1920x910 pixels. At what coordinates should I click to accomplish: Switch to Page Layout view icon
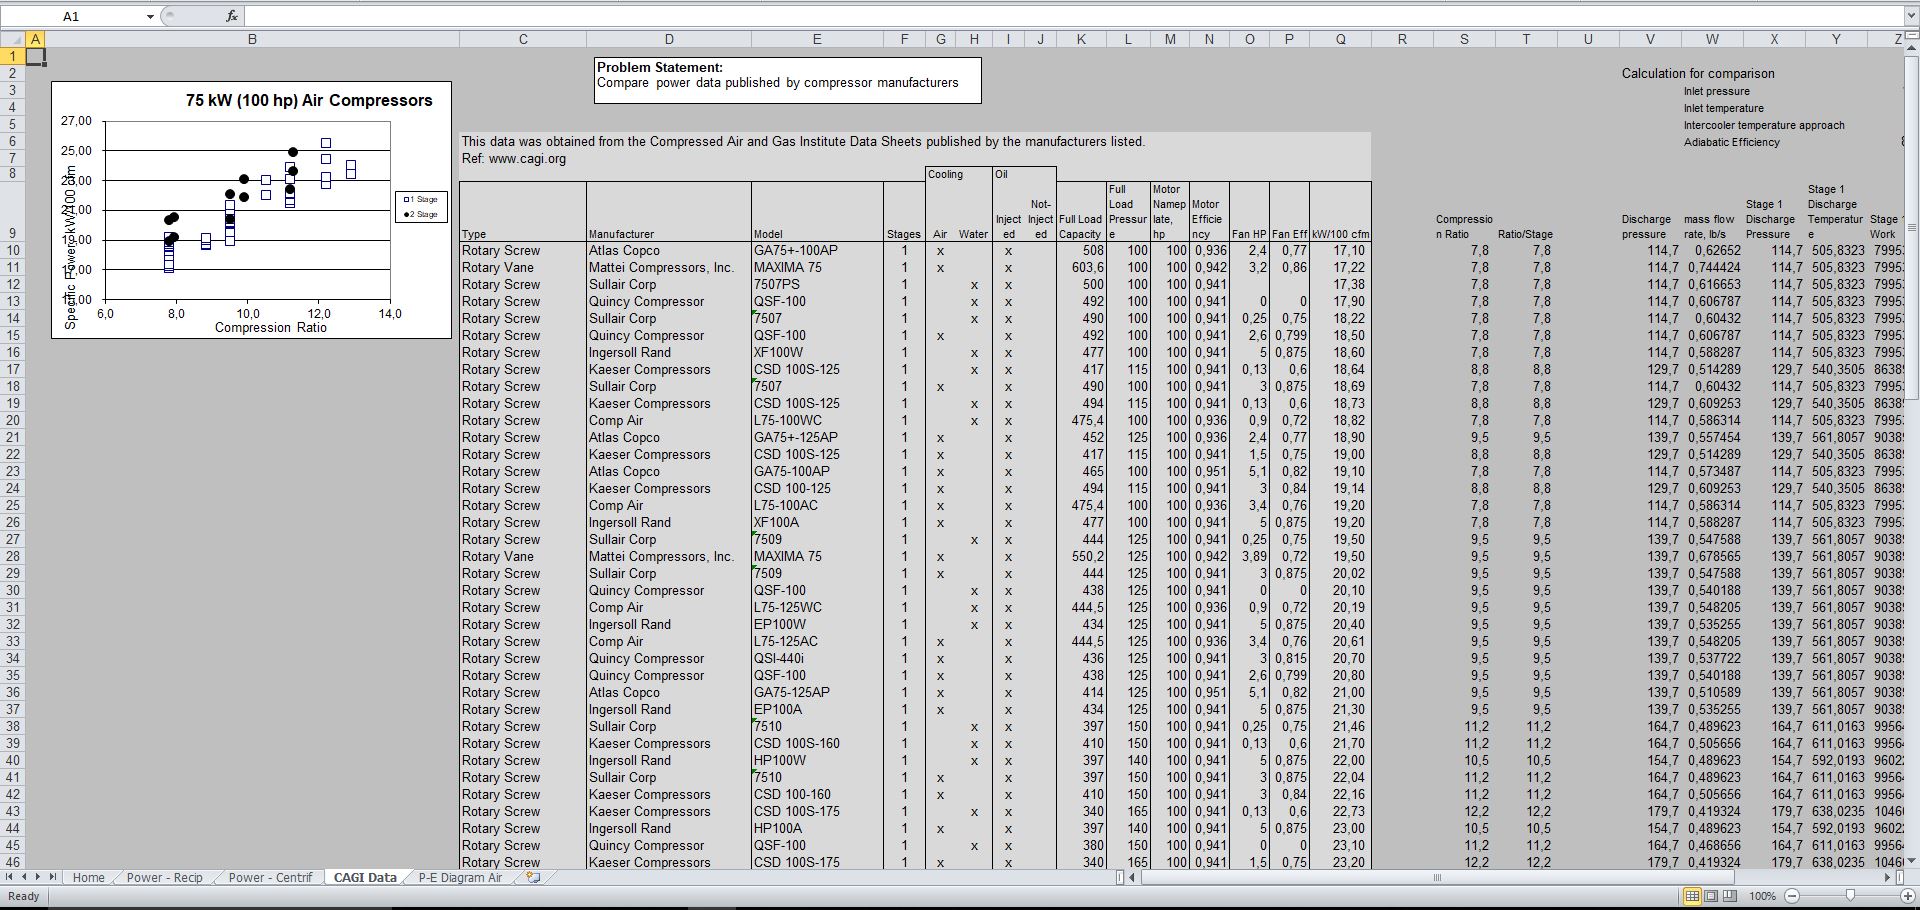click(x=1711, y=896)
